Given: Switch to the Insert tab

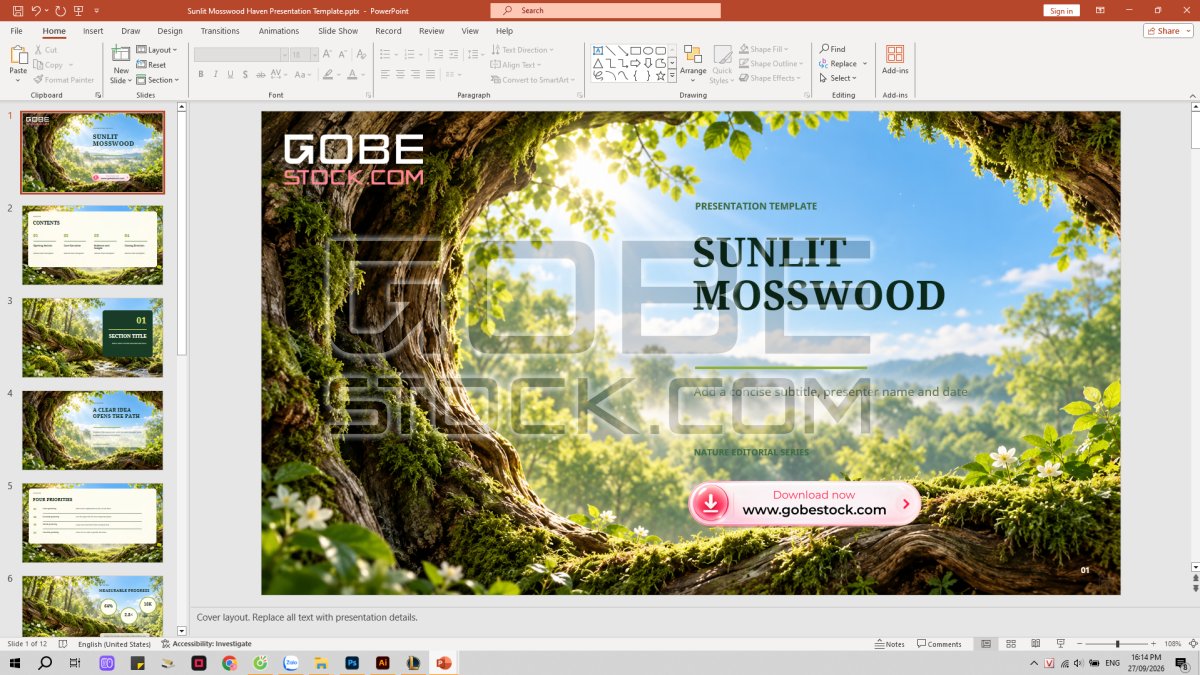Looking at the screenshot, I should coord(93,31).
